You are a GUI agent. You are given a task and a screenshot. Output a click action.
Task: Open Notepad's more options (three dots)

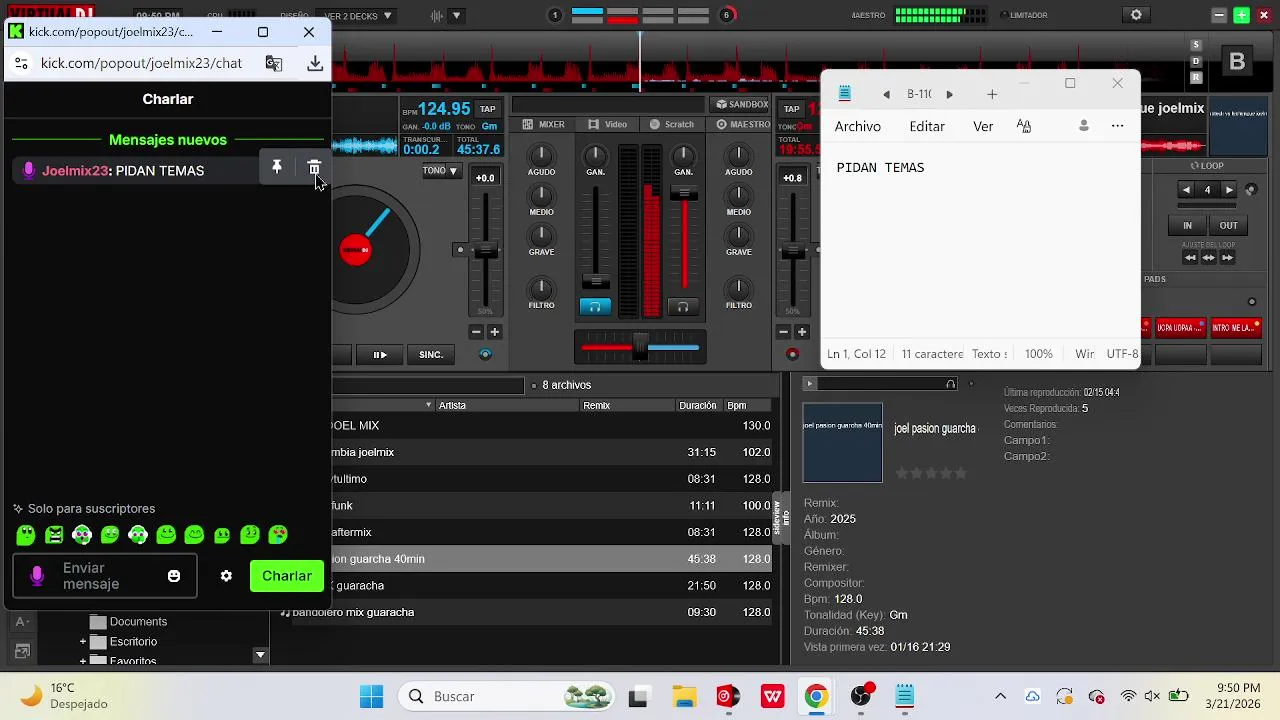click(1118, 126)
